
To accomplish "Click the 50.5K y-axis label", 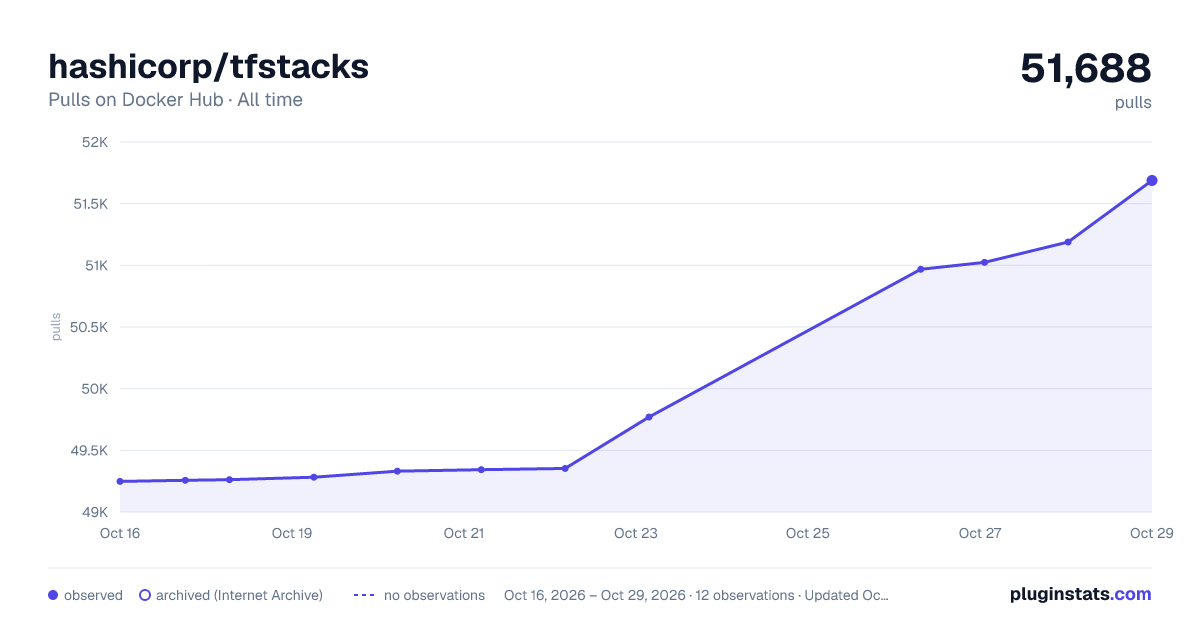I will 89,327.
